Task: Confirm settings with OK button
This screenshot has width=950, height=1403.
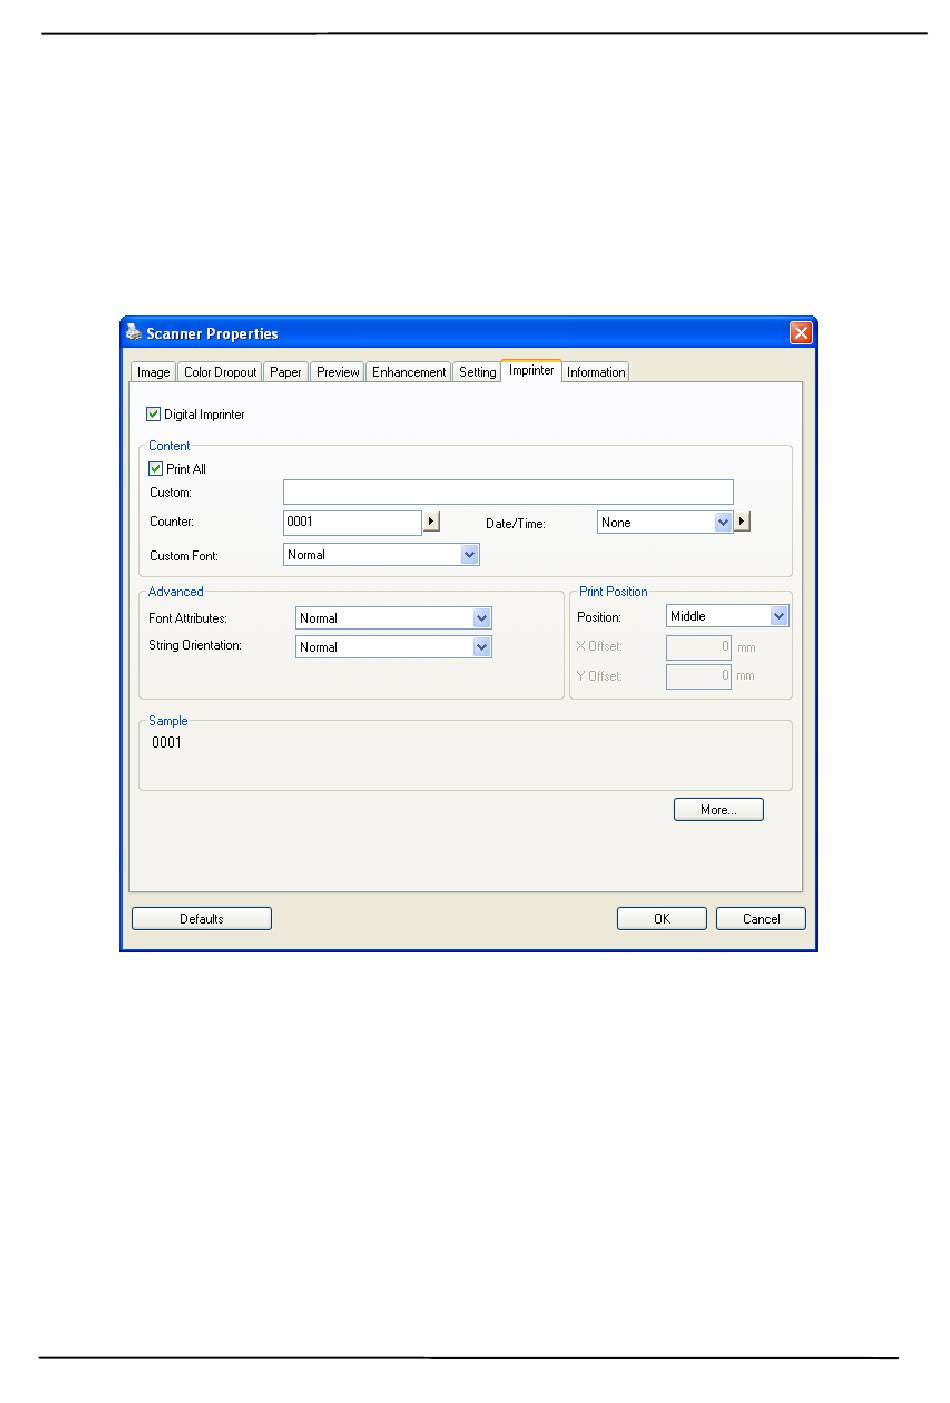Action: coord(661,919)
